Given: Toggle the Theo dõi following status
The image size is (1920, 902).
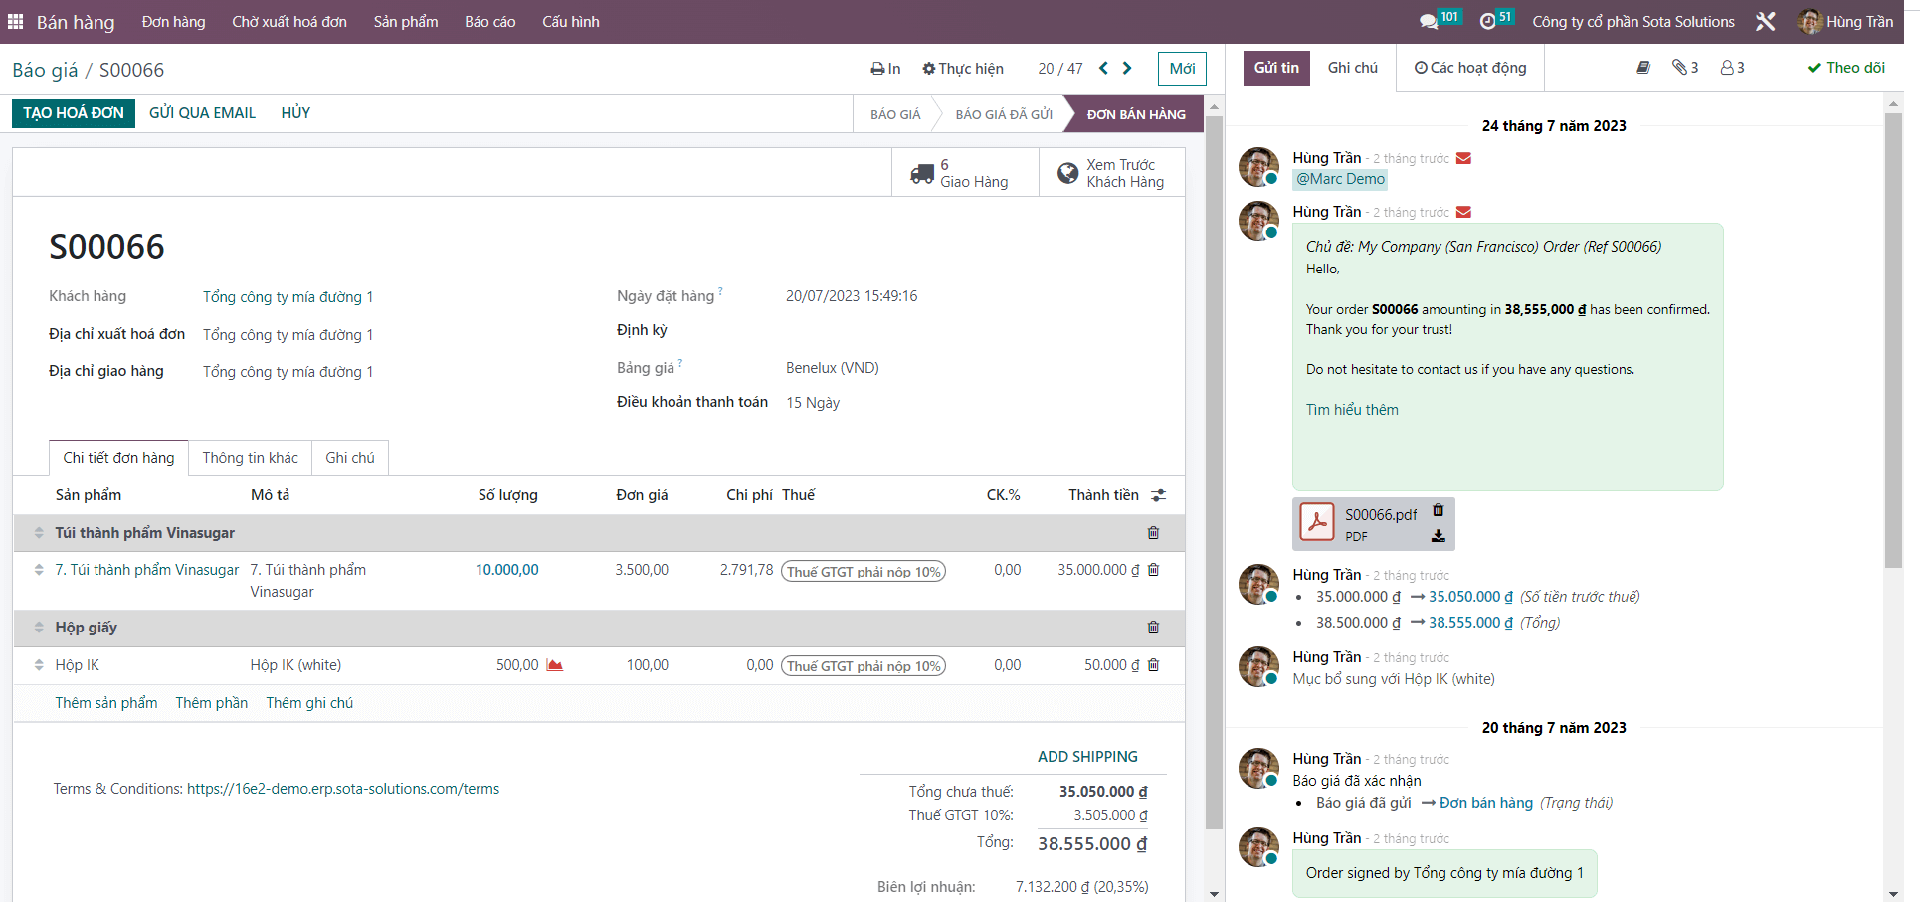Looking at the screenshot, I should 1846,68.
